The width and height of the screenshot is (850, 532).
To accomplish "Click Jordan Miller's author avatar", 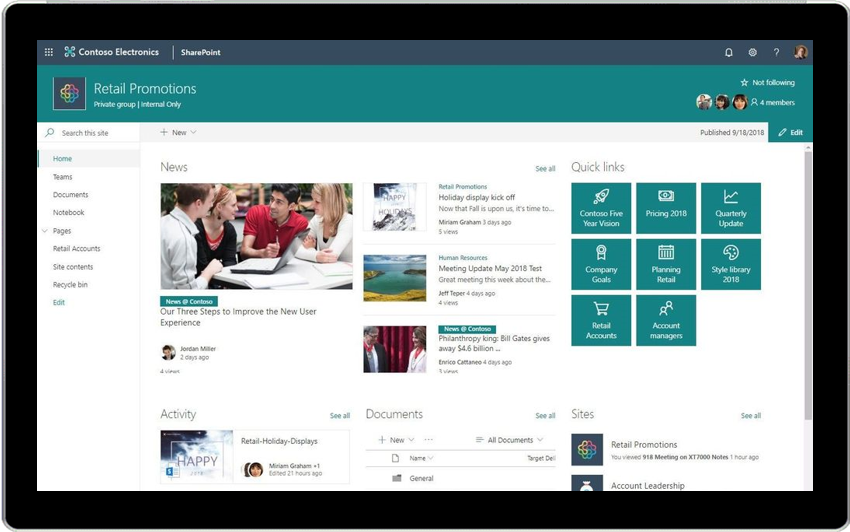I will click(x=169, y=352).
